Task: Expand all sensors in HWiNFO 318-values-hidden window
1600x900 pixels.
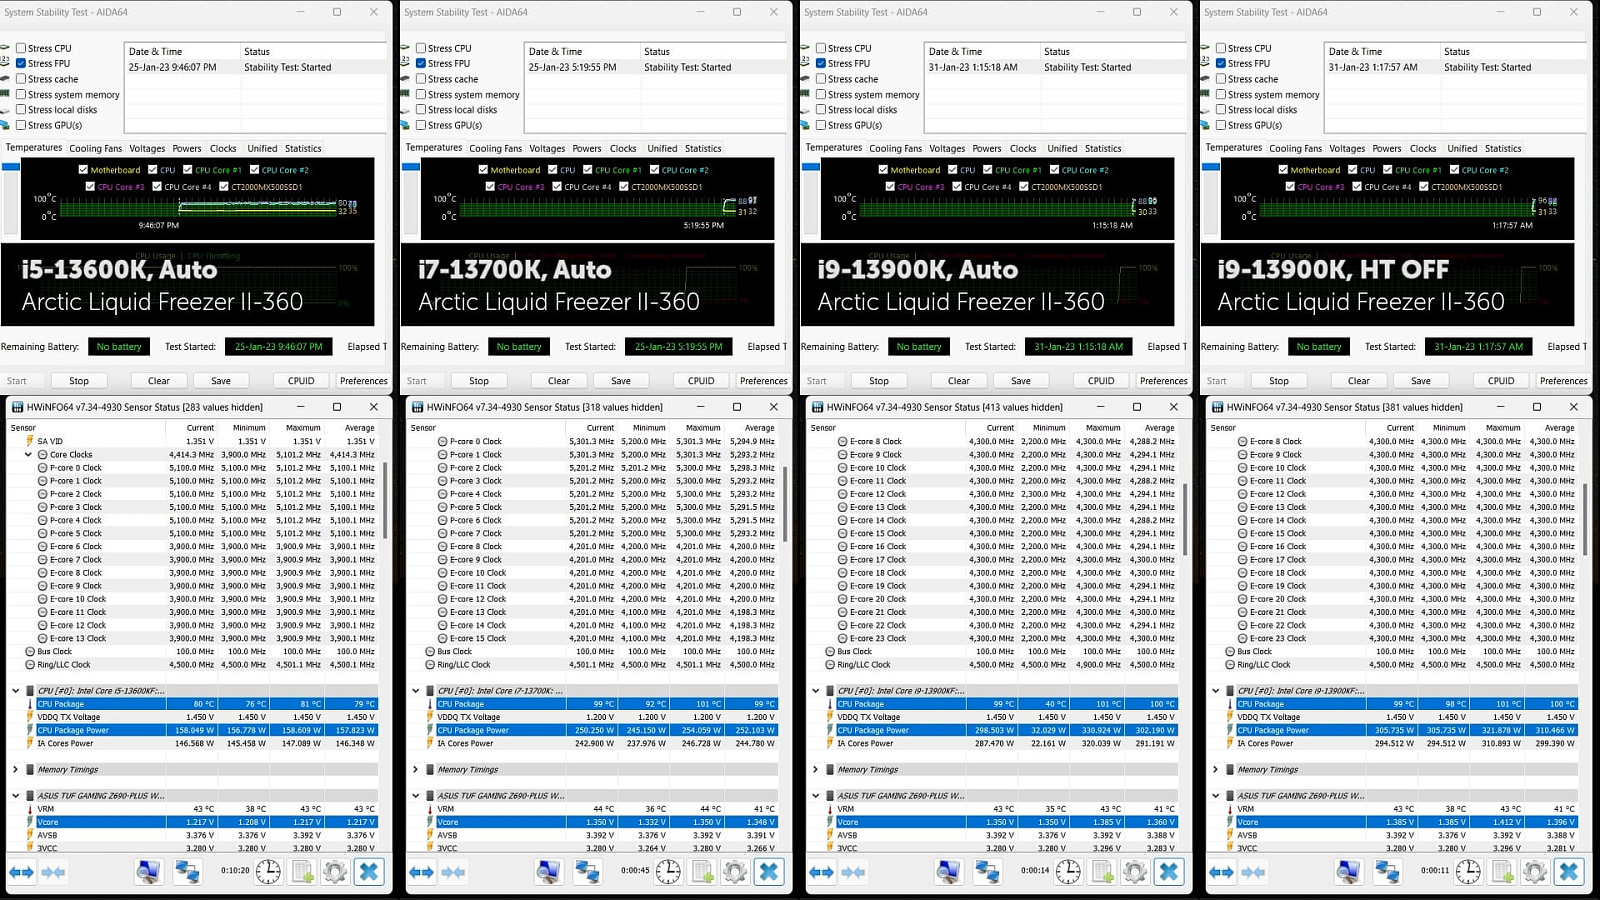Action: (x=421, y=872)
